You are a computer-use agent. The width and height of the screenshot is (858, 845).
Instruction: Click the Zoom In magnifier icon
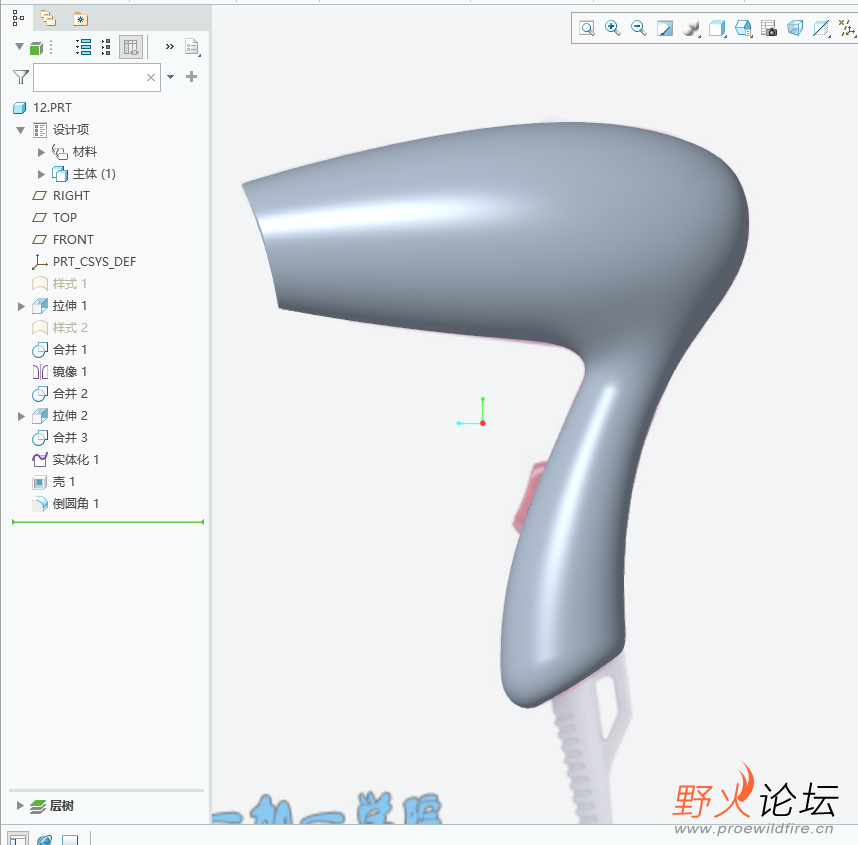click(x=612, y=28)
